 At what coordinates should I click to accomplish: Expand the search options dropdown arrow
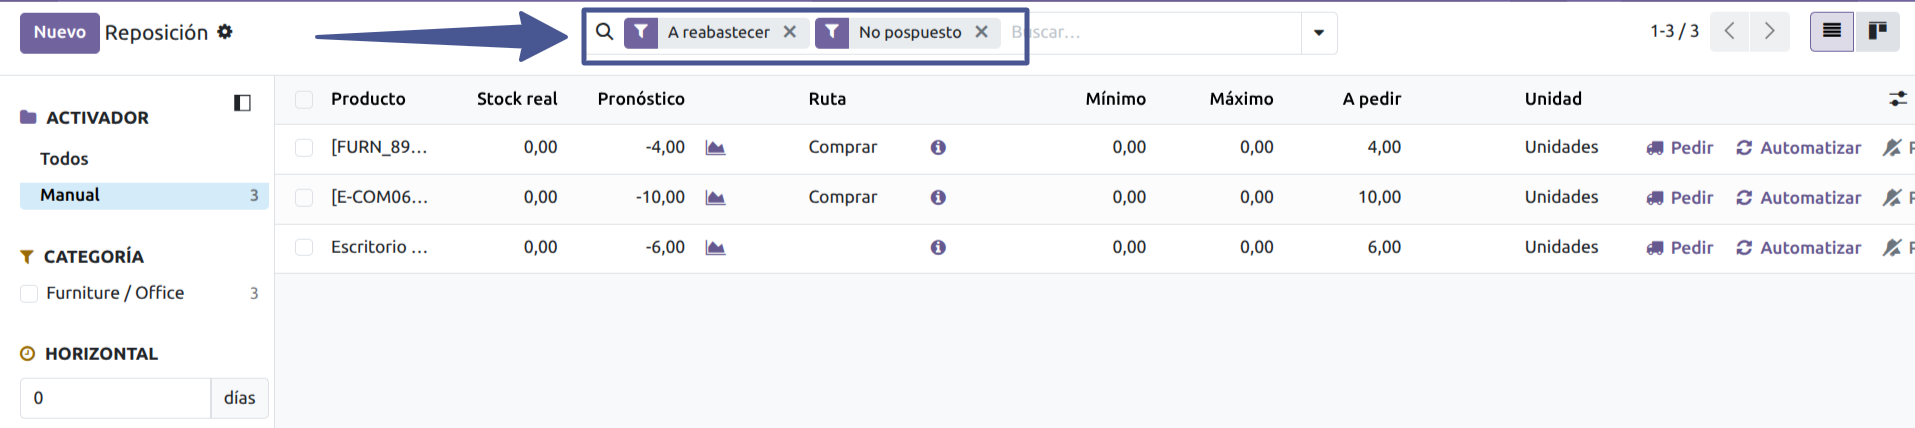tap(1319, 33)
